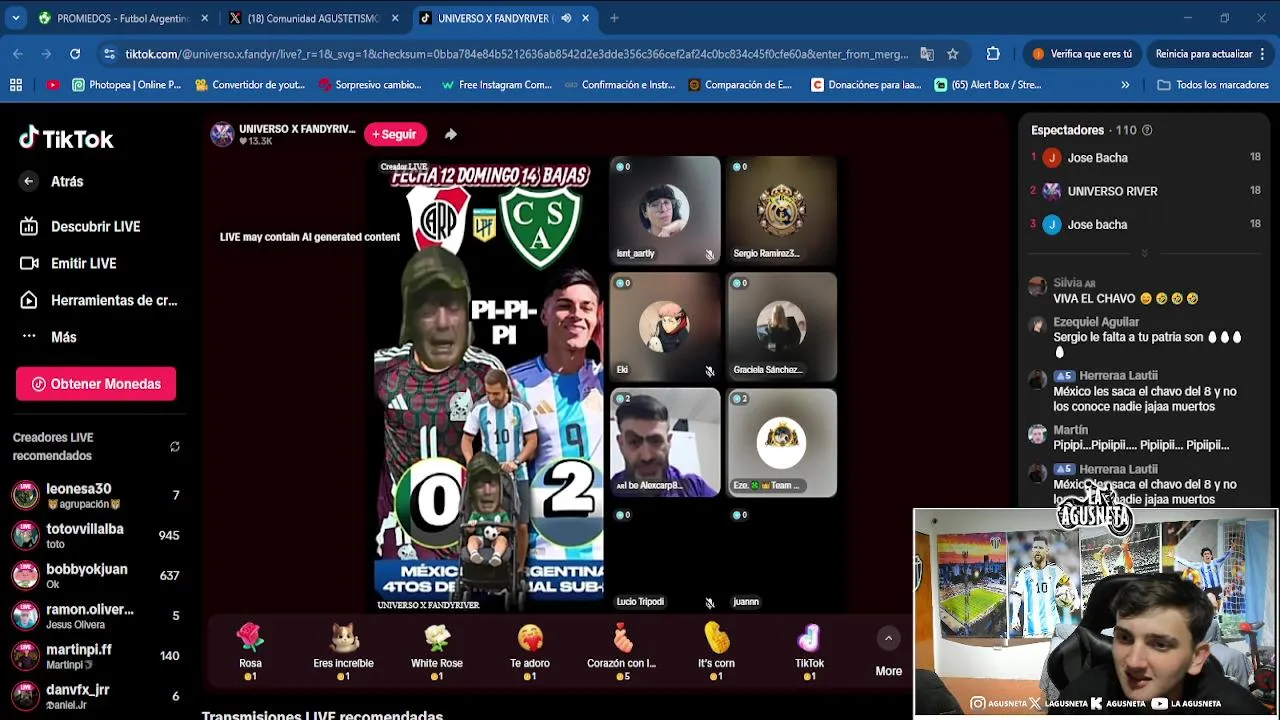Viewport: 1280px width, 720px height.
Task: Click muted mic on isnt_aartly tile
Action: click(x=709, y=255)
